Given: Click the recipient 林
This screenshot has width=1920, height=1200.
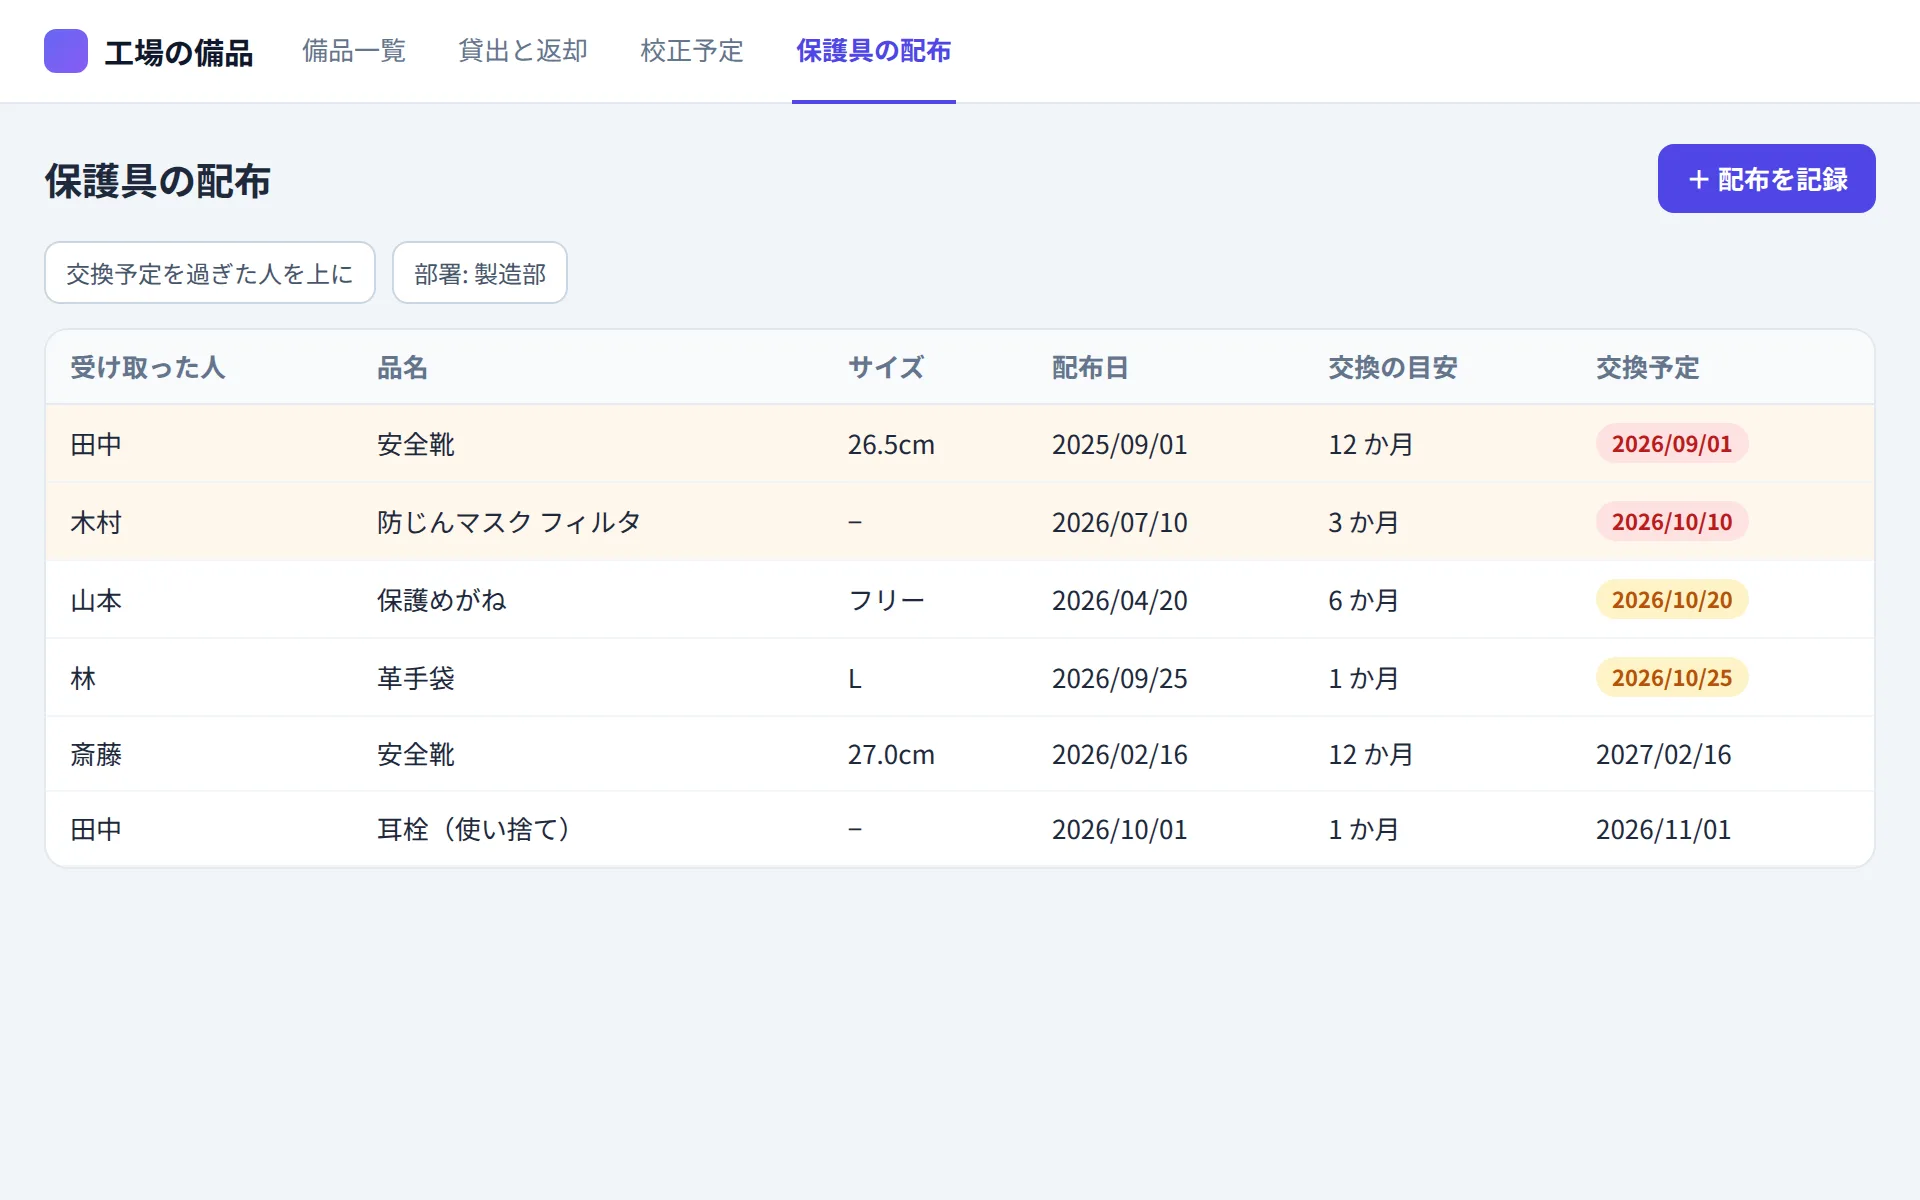Looking at the screenshot, I should 83,679.
